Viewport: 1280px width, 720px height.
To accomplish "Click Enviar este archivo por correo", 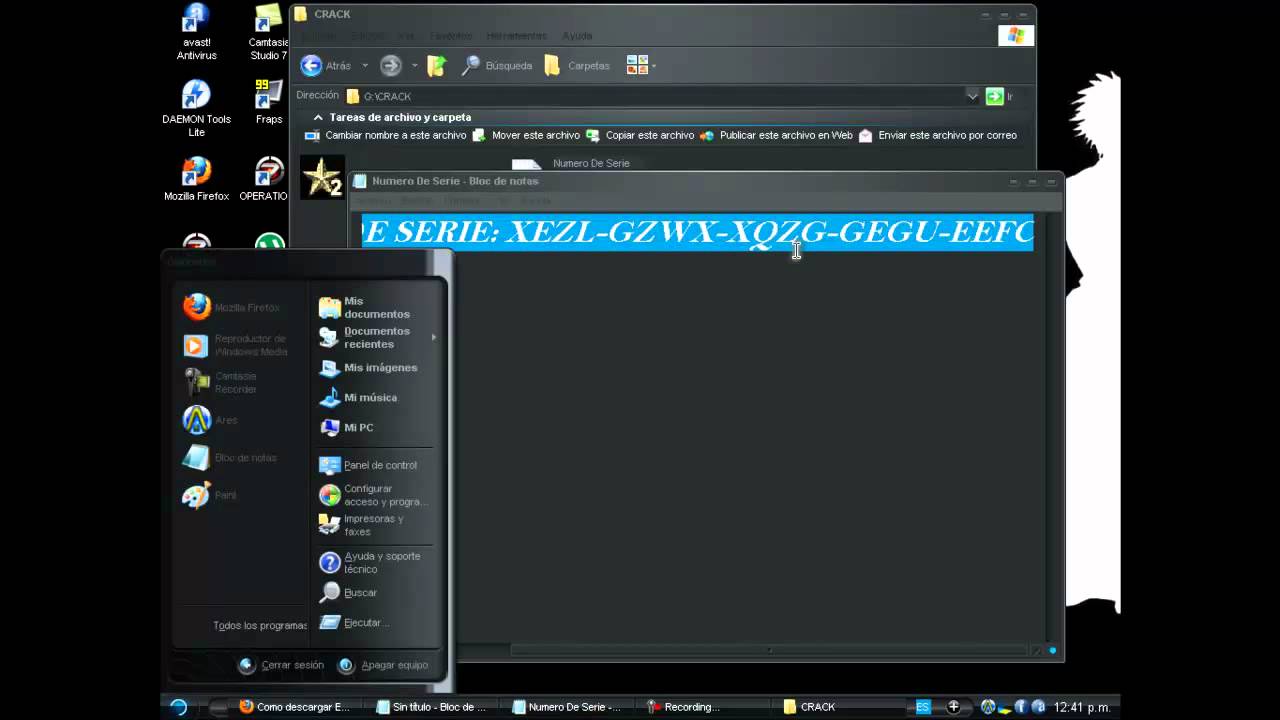I will [x=938, y=135].
